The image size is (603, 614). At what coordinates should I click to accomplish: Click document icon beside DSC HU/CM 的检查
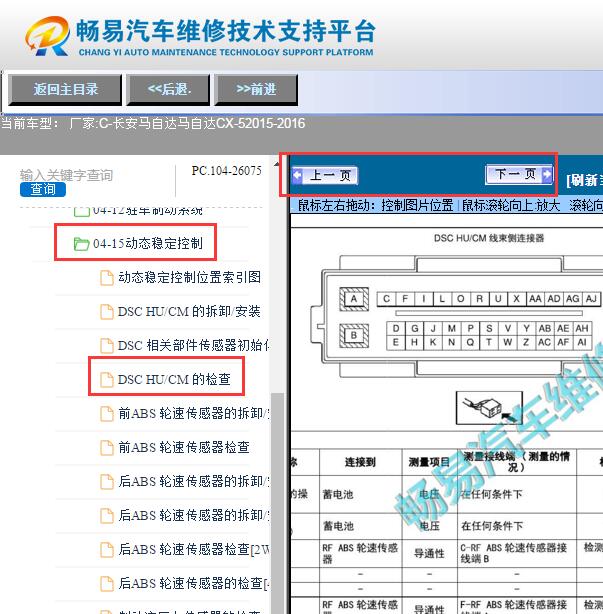pos(107,380)
